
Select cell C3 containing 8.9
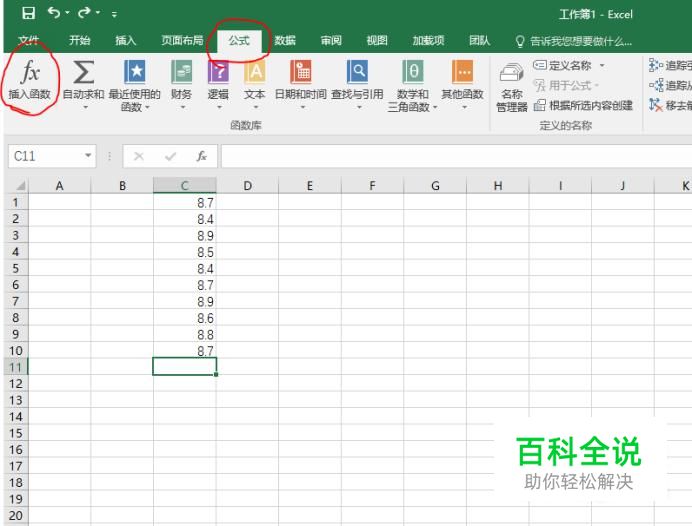click(x=185, y=236)
